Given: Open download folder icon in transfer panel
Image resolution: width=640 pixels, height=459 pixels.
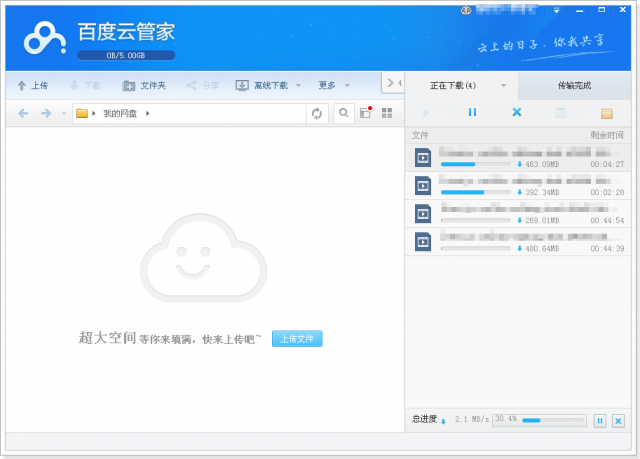Looking at the screenshot, I should (607, 113).
